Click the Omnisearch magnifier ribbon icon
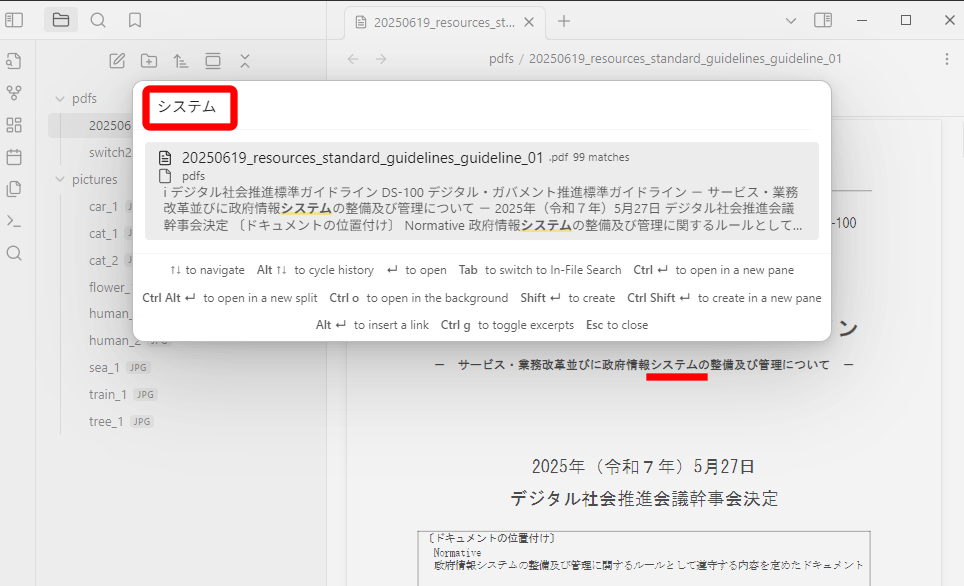The width and height of the screenshot is (964, 586). 14,253
